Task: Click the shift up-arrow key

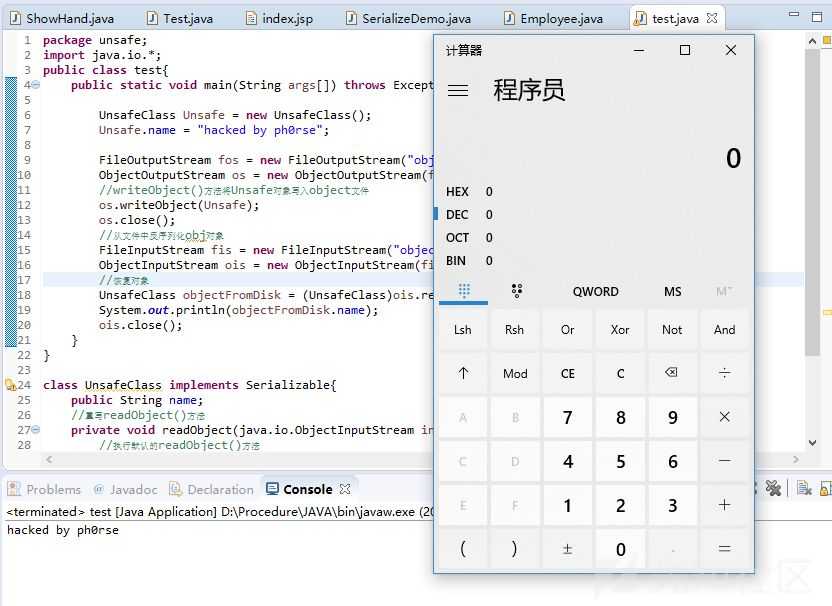Action: click(463, 373)
